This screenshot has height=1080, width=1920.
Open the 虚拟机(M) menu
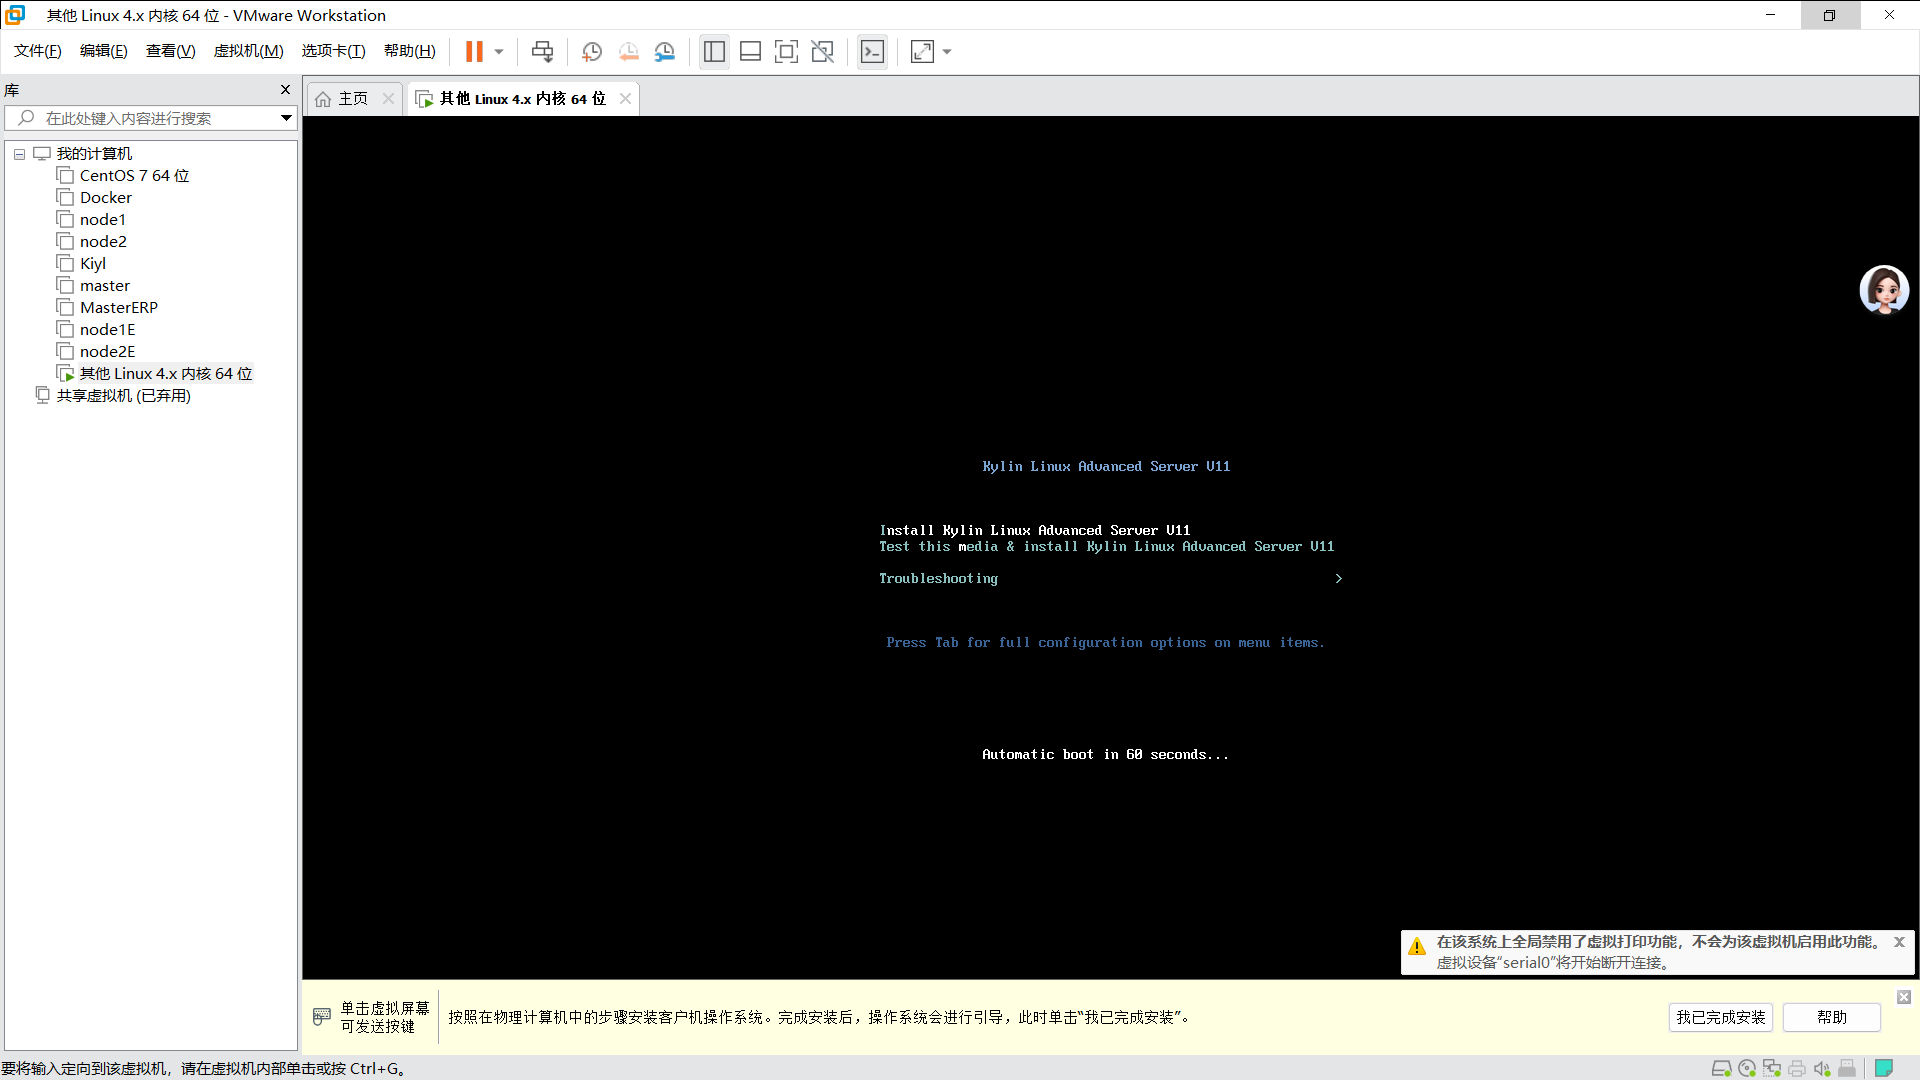tap(248, 51)
